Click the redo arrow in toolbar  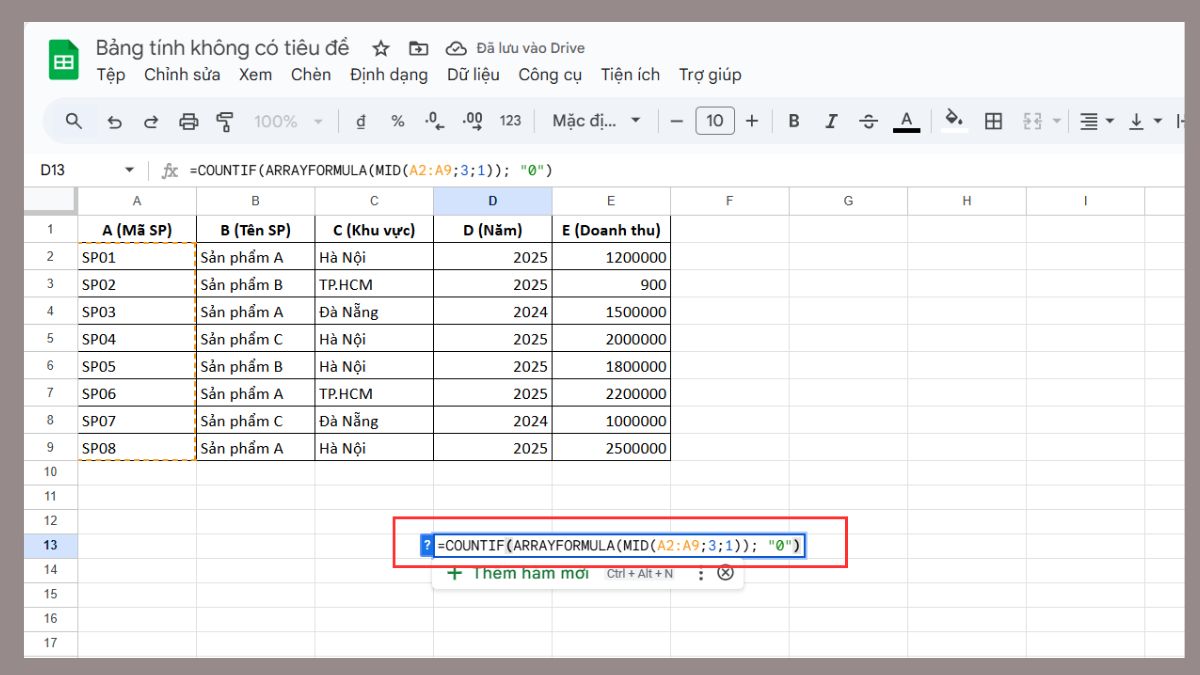(151, 121)
